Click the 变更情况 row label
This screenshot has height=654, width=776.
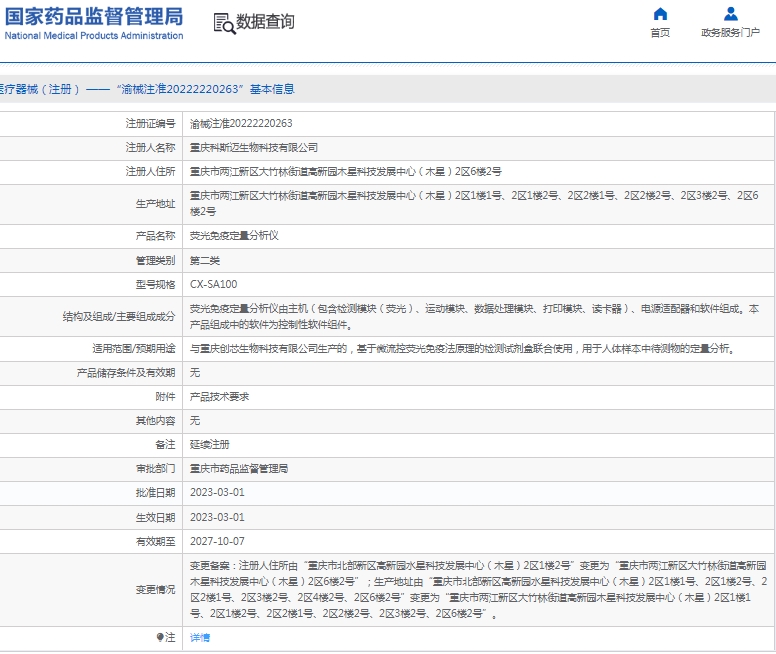[155, 590]
